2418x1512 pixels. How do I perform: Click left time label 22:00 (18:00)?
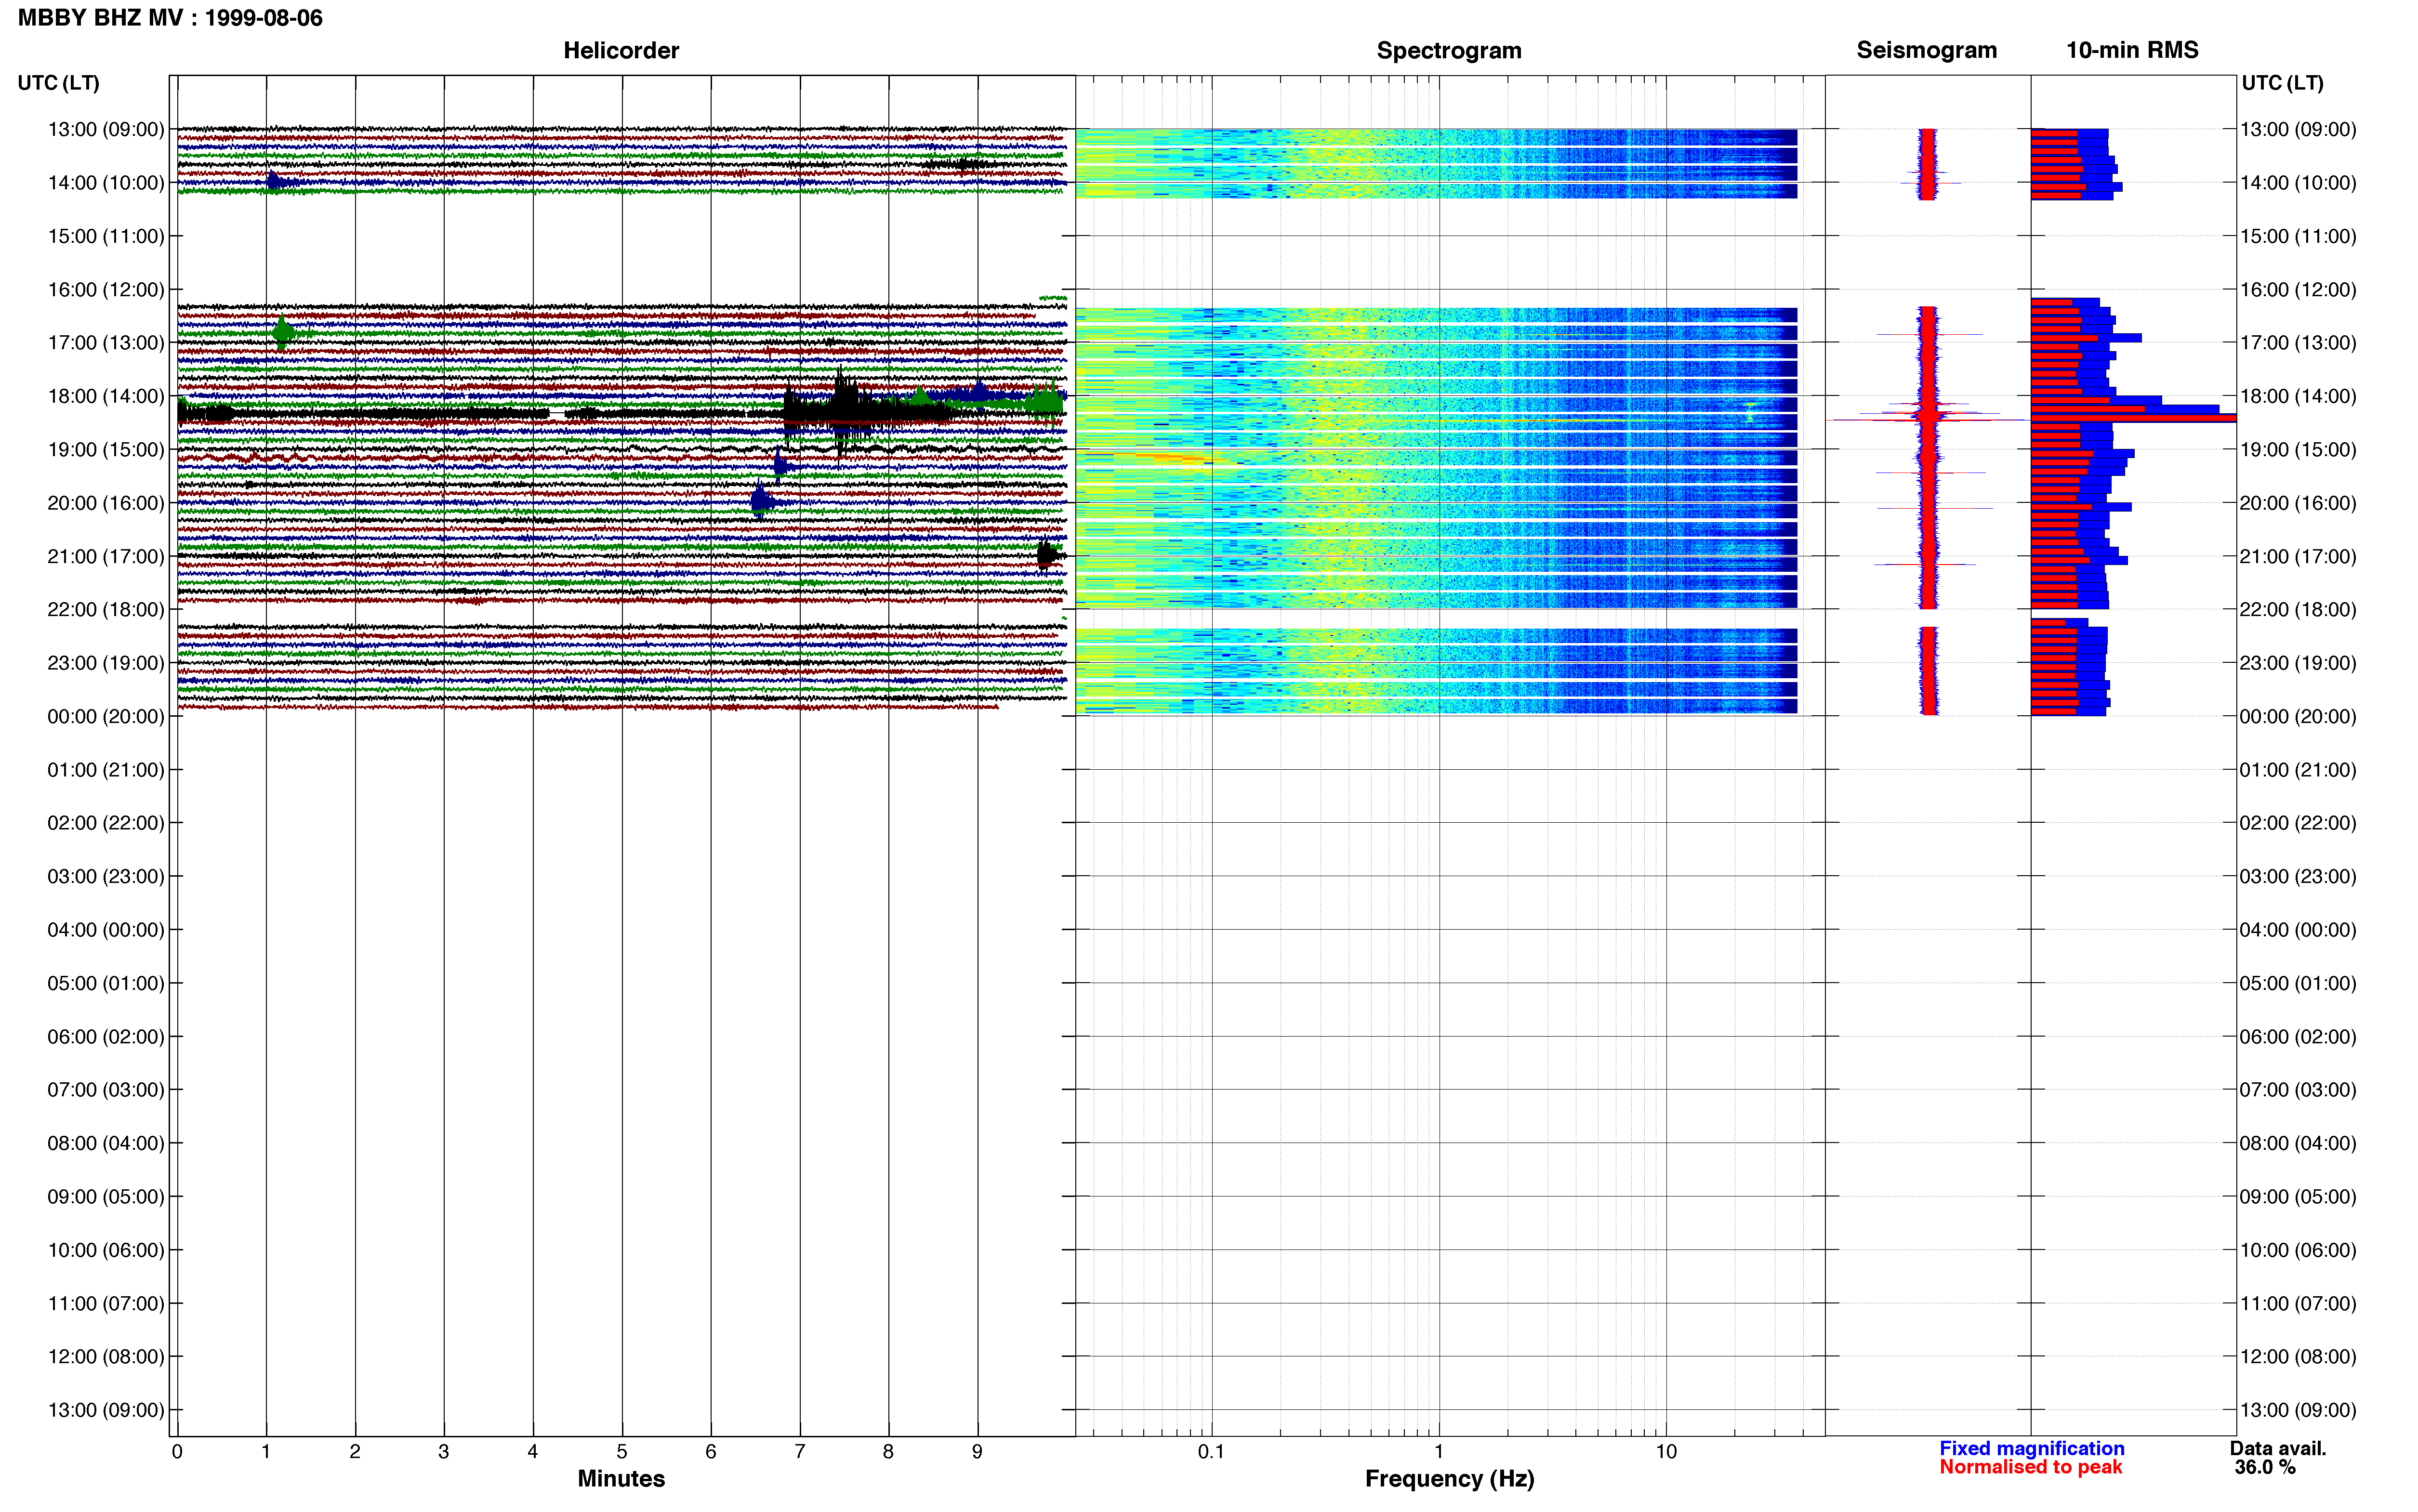coord(106,609)
